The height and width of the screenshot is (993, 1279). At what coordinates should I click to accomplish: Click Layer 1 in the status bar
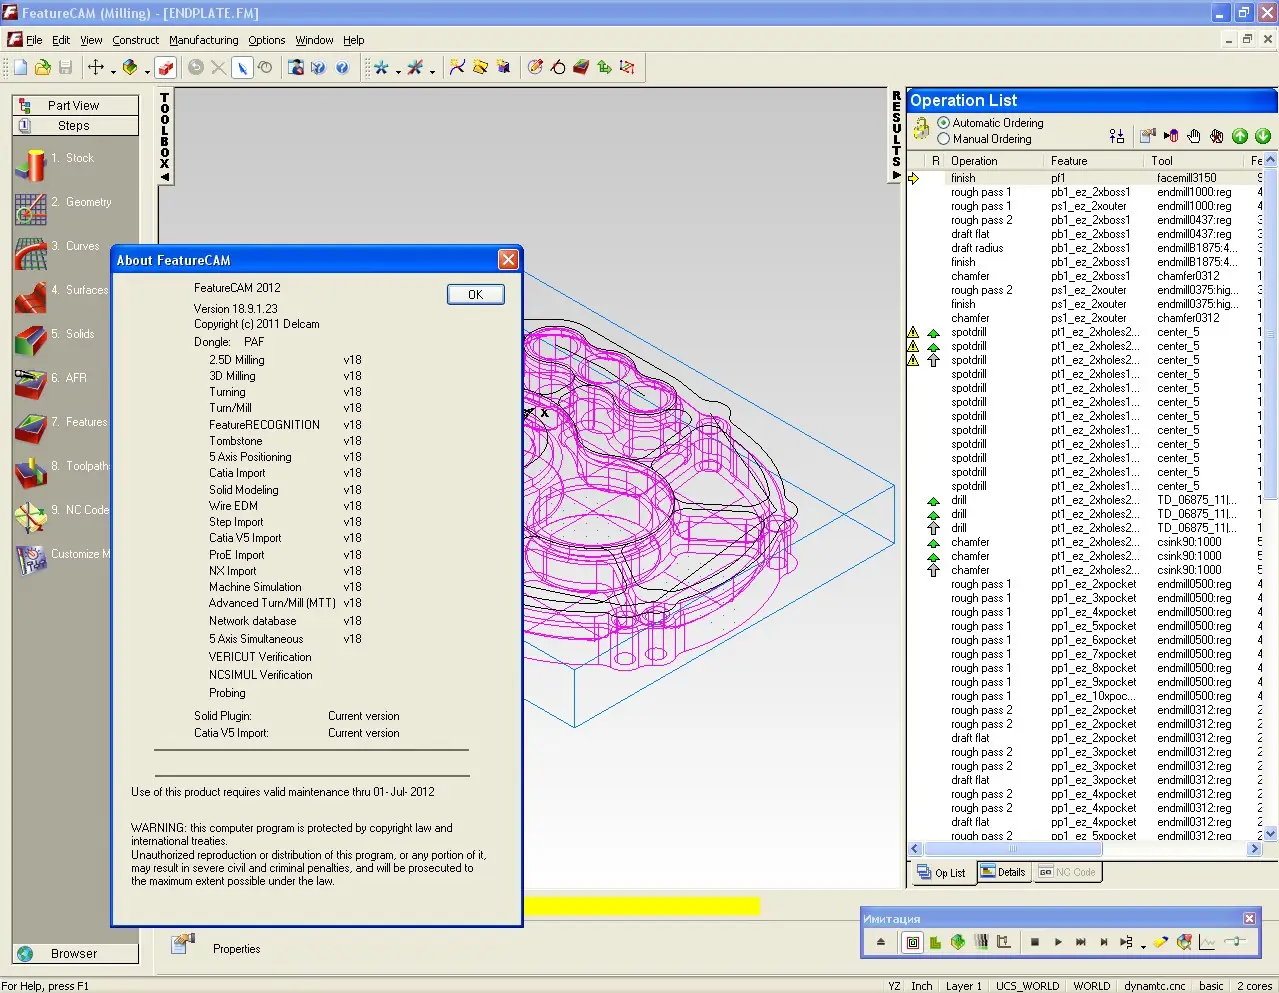click(964, 986)
